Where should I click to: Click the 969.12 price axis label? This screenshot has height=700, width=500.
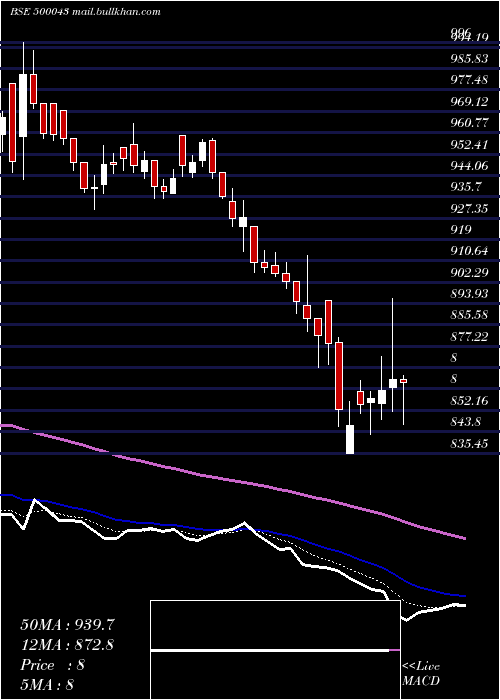coord(469,101)
